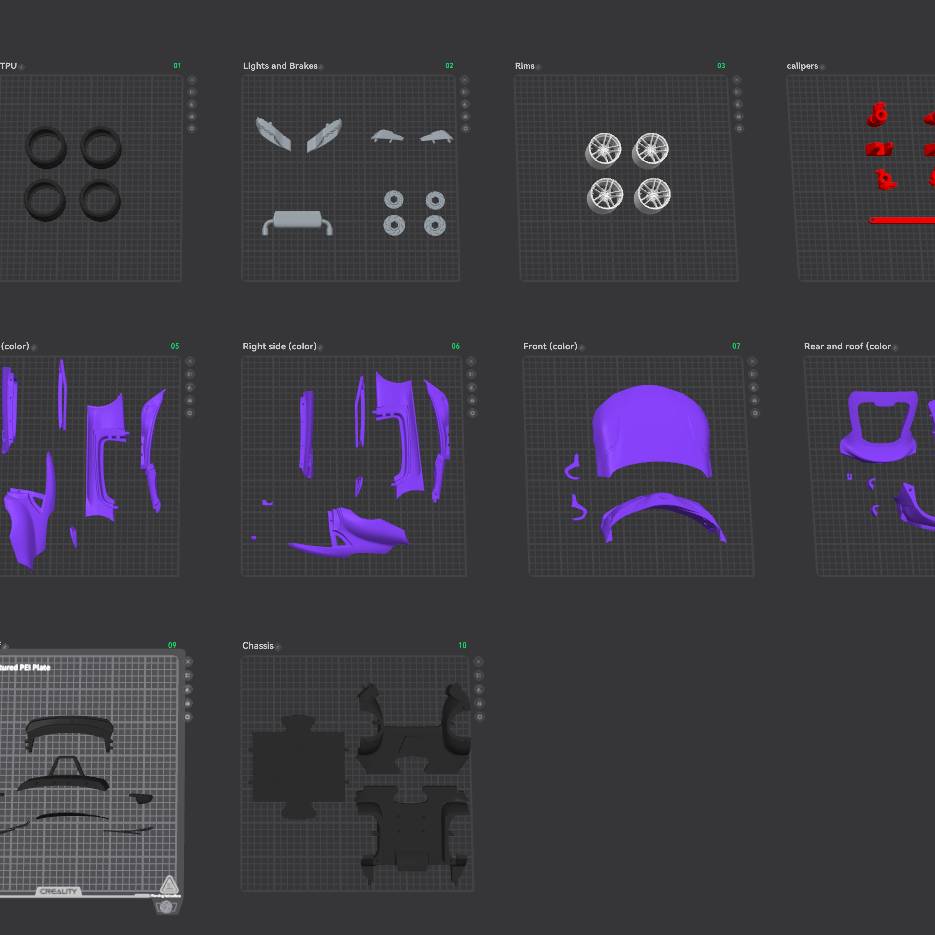Auto-orient objects on the Rims plate
Image resolution: width=935 pixels, height=935 pixels.
[x=737, y=92]
